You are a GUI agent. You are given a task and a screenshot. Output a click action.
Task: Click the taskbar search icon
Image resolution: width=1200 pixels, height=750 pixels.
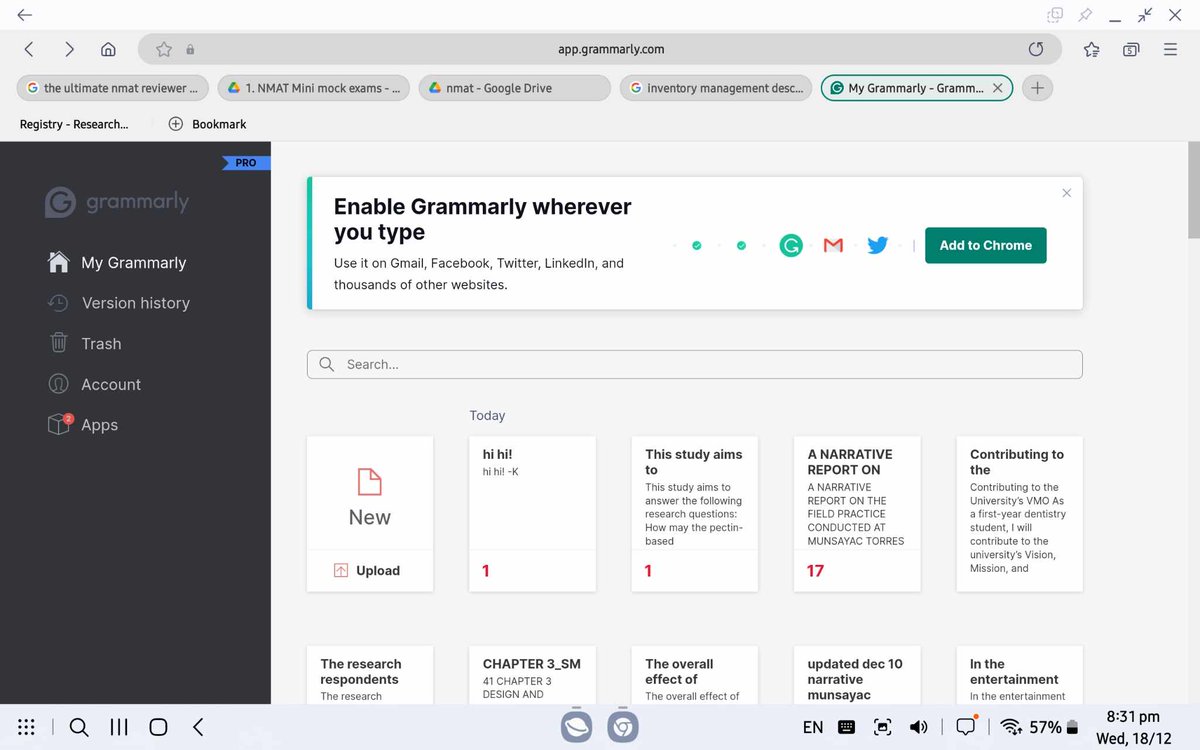pos(79,728)
